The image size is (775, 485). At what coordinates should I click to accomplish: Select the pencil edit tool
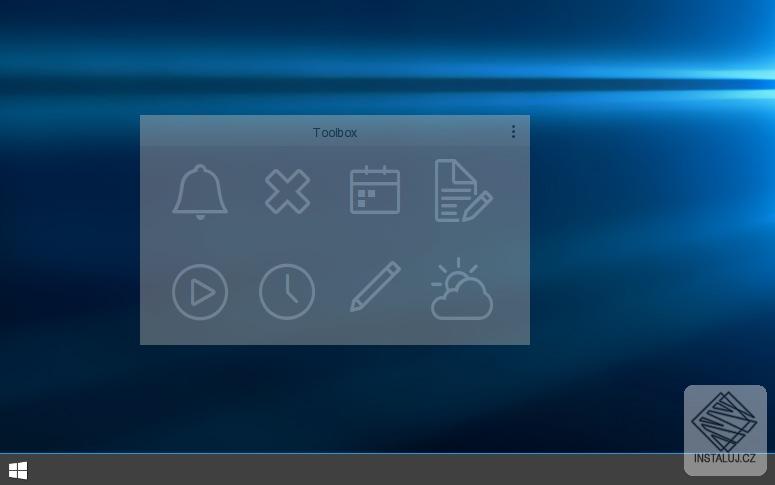[x=375, y=287]
